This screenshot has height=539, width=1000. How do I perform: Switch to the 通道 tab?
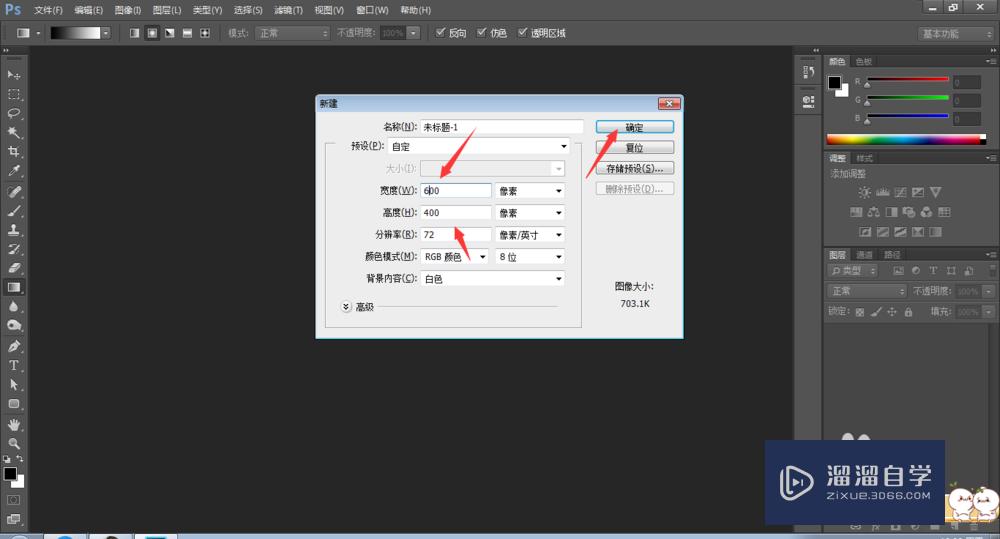[864, 255]
